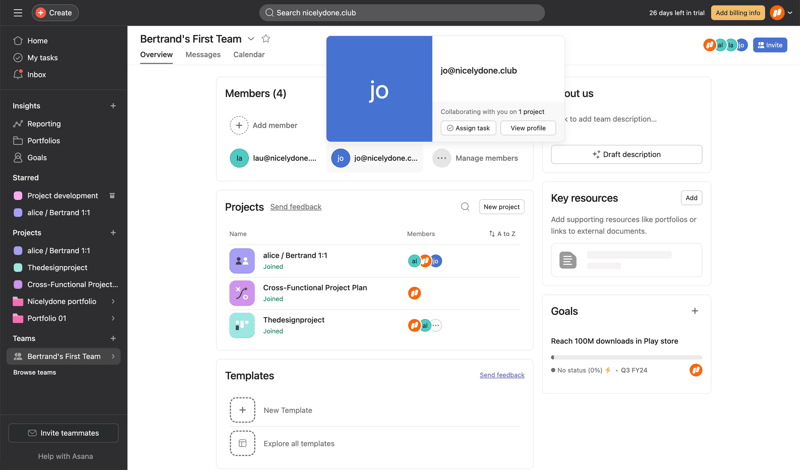This screenshot has width=800, height=470.
Task: Click team description placeholder text
Action: (x=611, y=119)
